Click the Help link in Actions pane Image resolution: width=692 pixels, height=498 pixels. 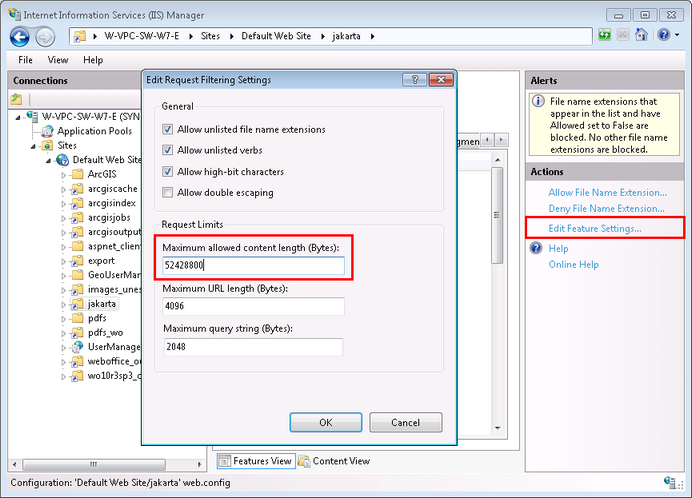click(x=558, y=248)
